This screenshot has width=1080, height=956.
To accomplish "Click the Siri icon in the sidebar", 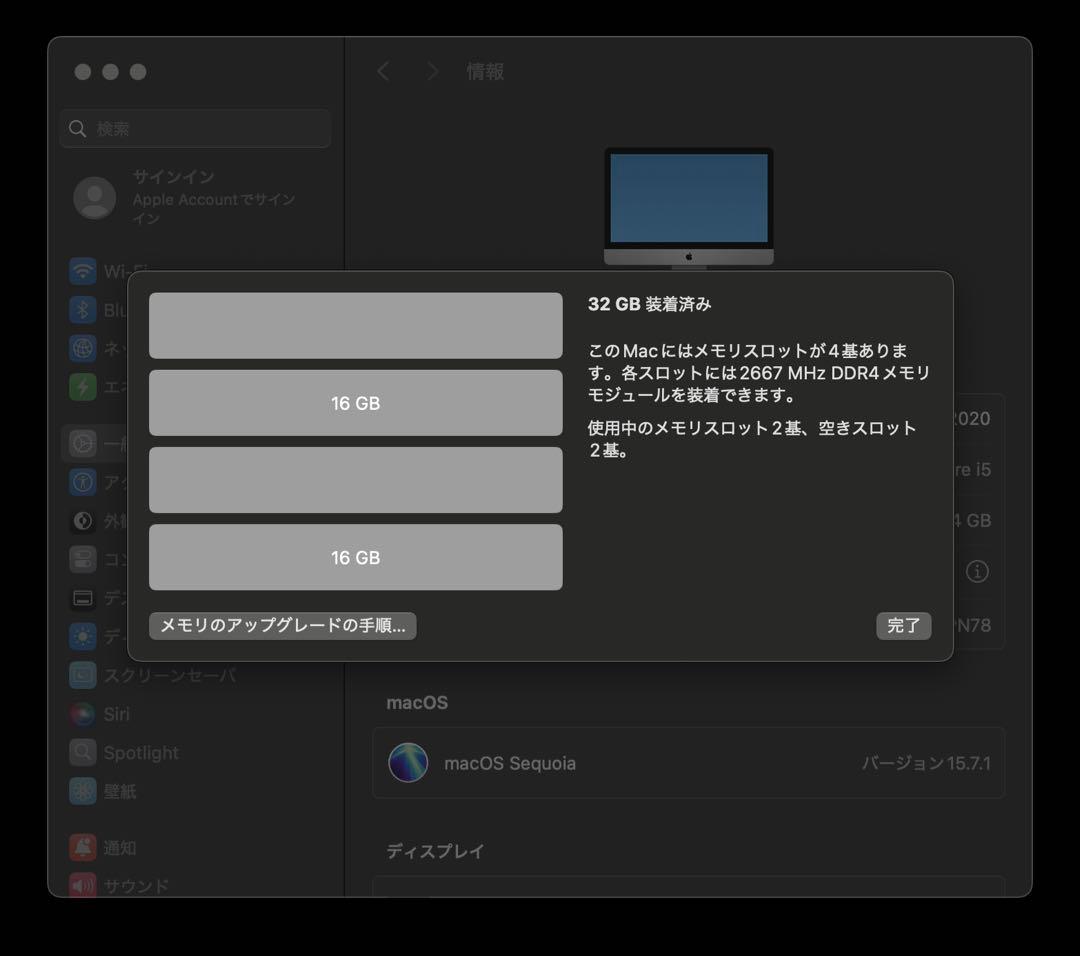I will click(82, 714).
